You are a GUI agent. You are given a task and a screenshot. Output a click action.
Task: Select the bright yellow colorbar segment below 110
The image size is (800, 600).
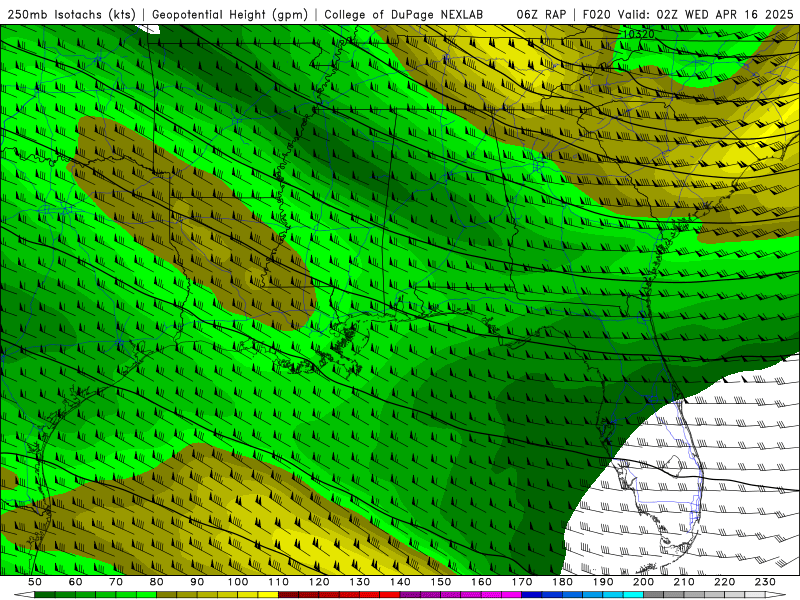268,595
